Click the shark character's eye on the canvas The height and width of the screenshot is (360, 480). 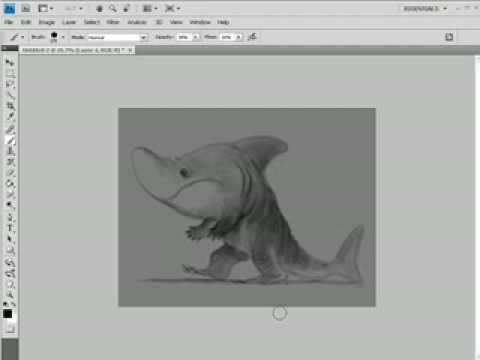click(x=184, y=172)
